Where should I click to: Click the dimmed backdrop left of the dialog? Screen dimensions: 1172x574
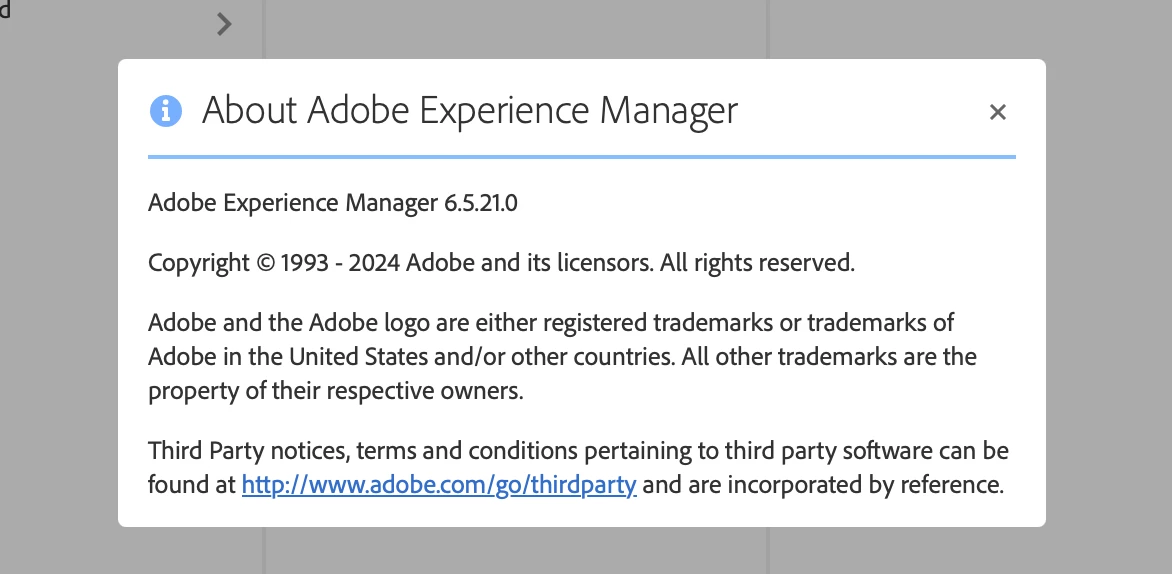click(58, 300)
